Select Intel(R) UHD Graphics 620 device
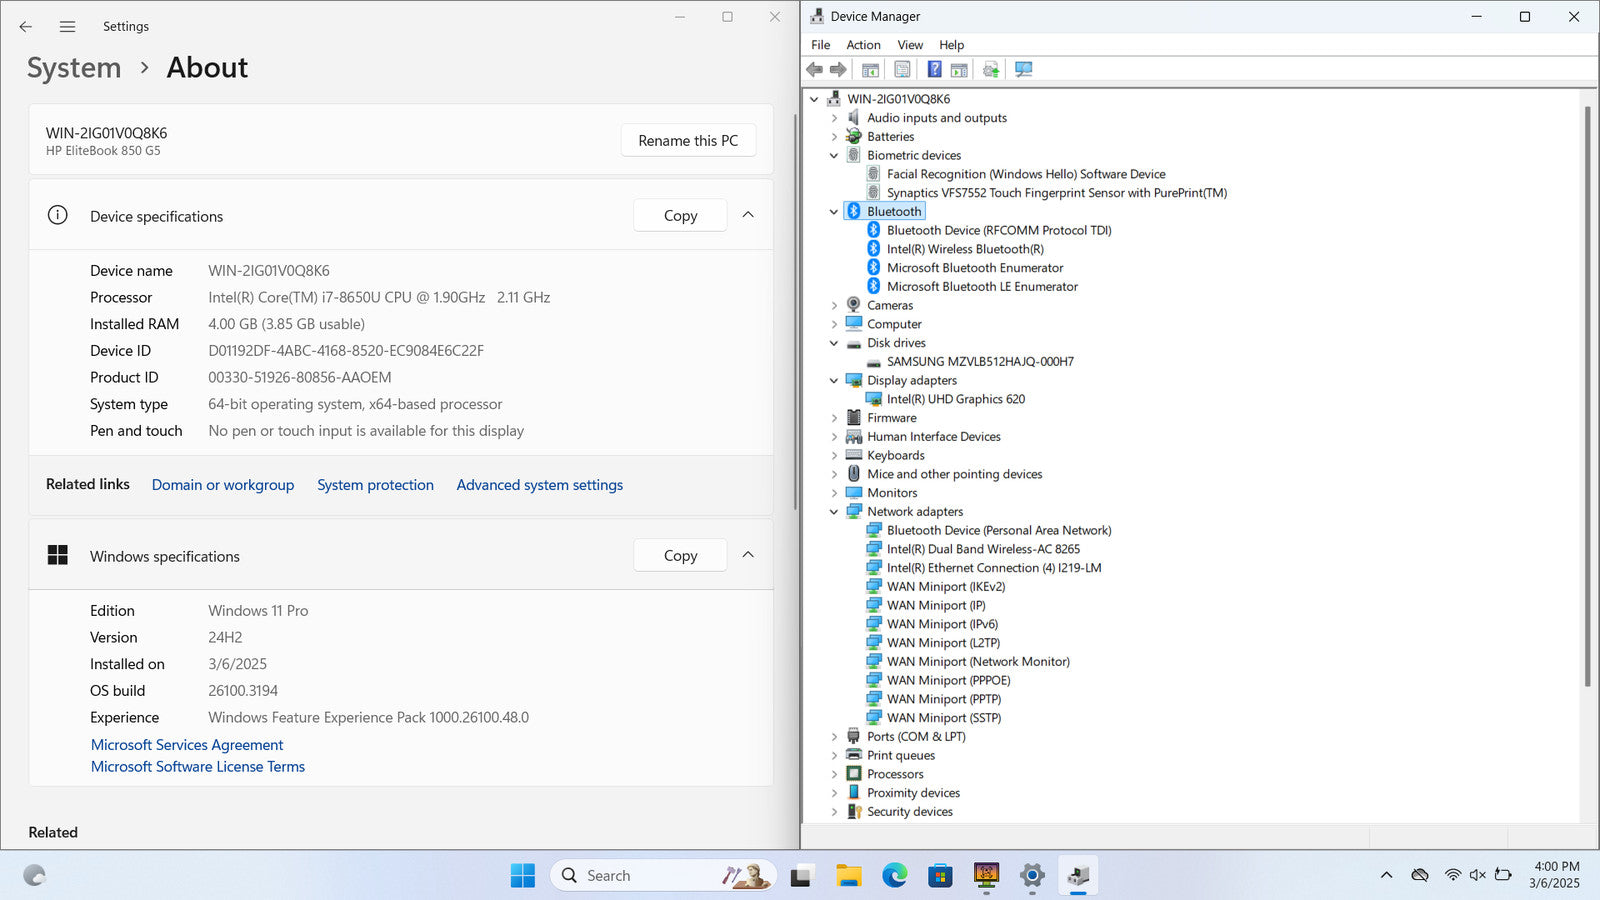Image resolution: width=1600 pixels, height=900 pixels. [x=955, y=399]
